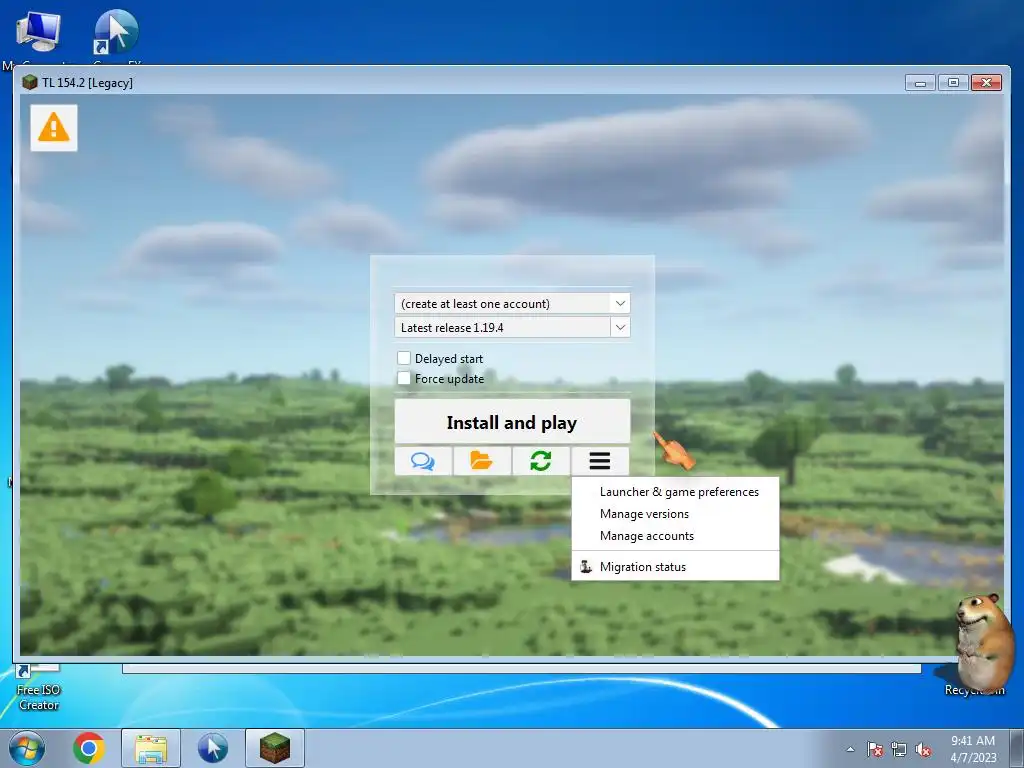Enable the Delayed start checkbox
Image resolution: width=1024 pixels, height=768 pixels.
pyautogui.click(x=404, y=358)
